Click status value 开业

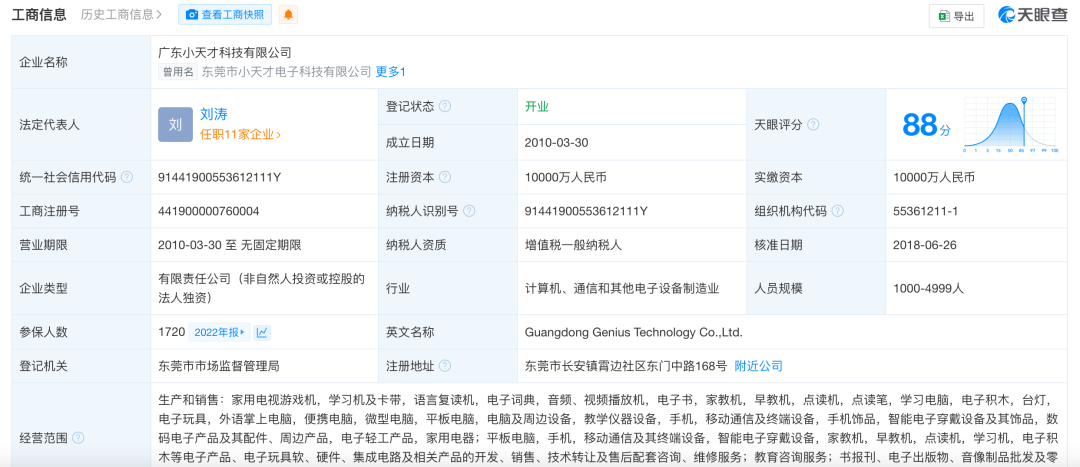click(537, 107)
